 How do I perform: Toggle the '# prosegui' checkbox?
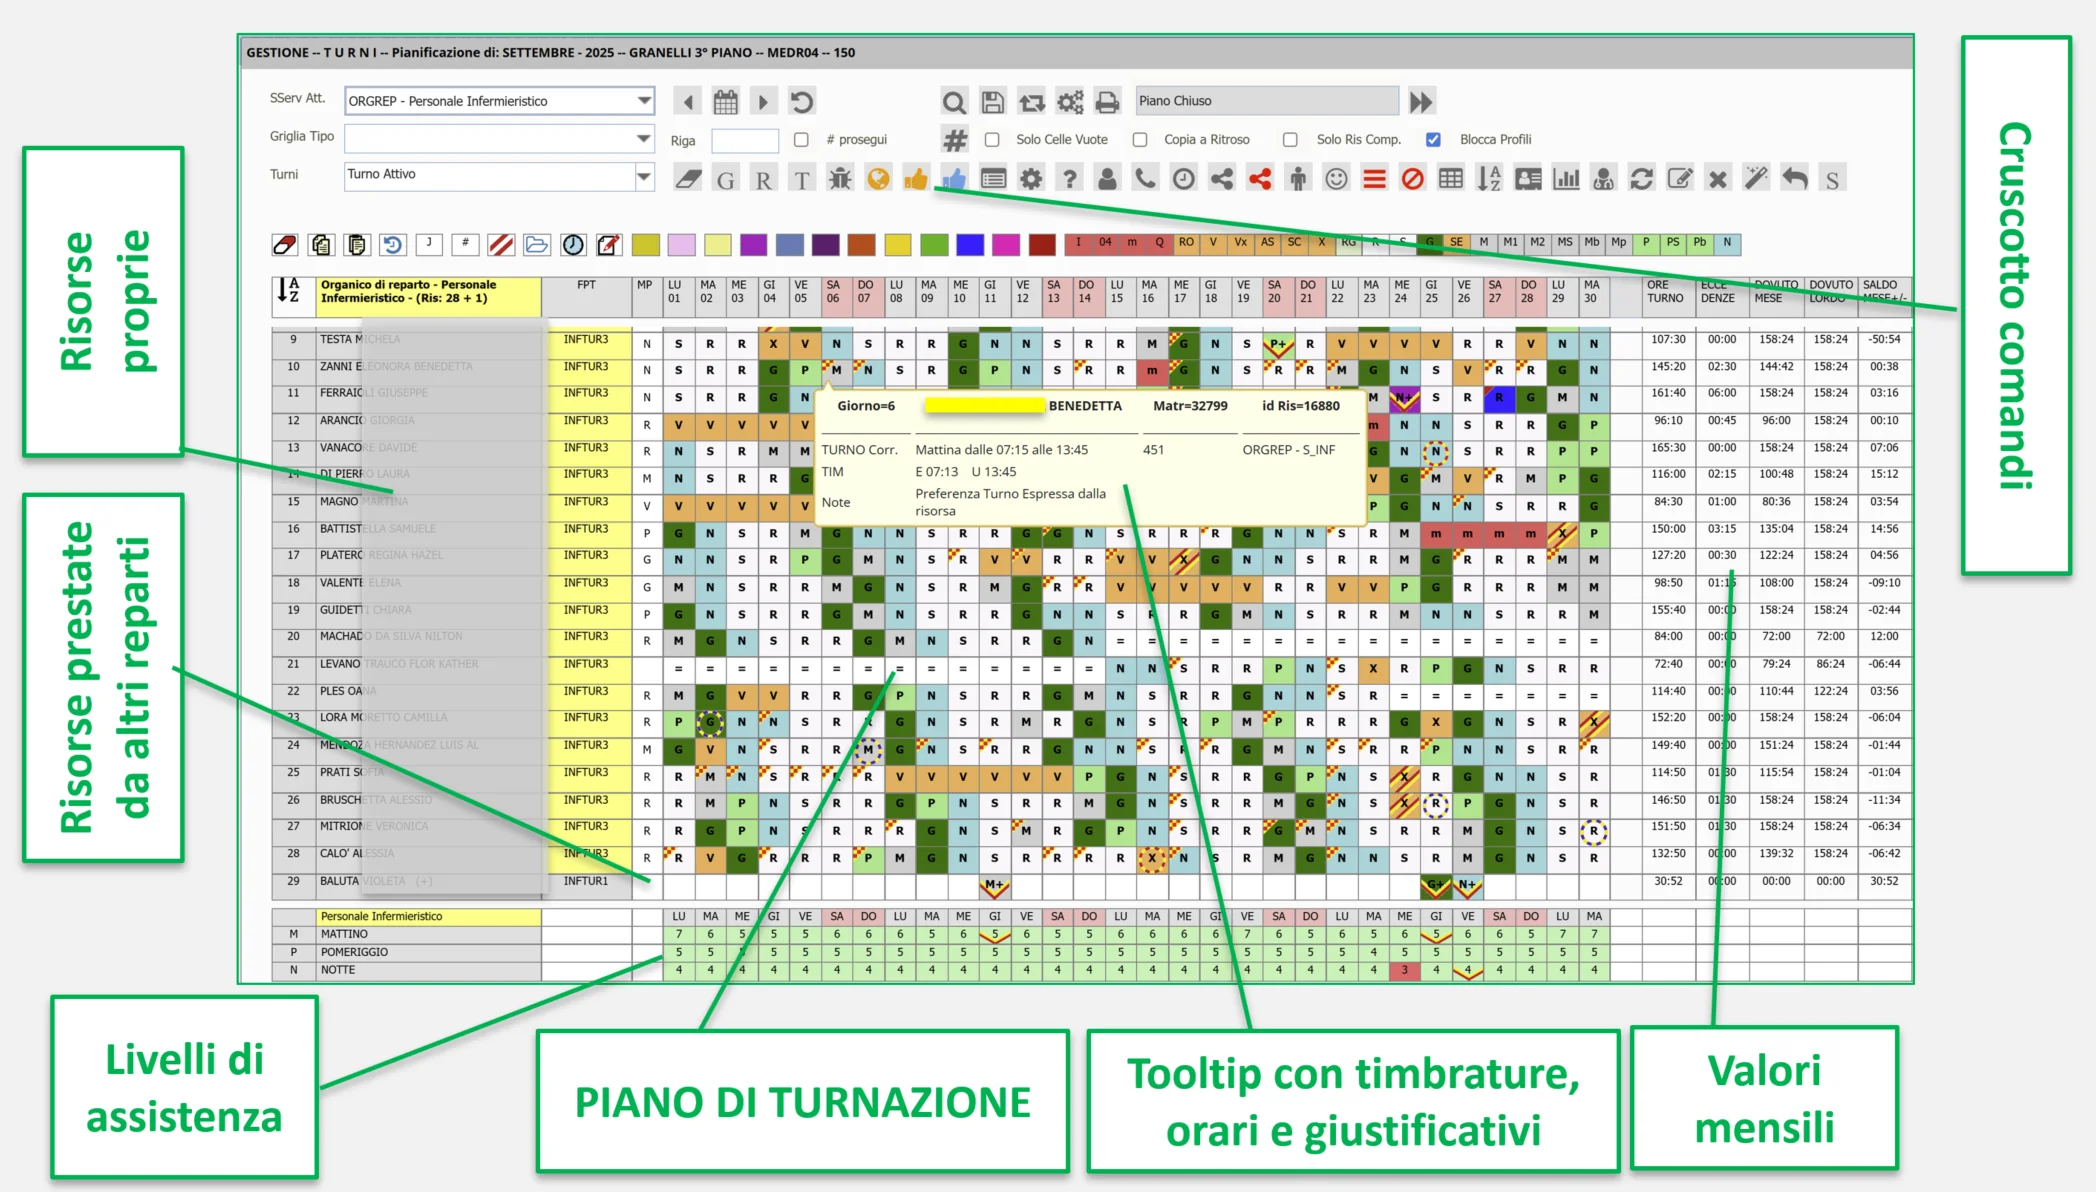(801, 140)
